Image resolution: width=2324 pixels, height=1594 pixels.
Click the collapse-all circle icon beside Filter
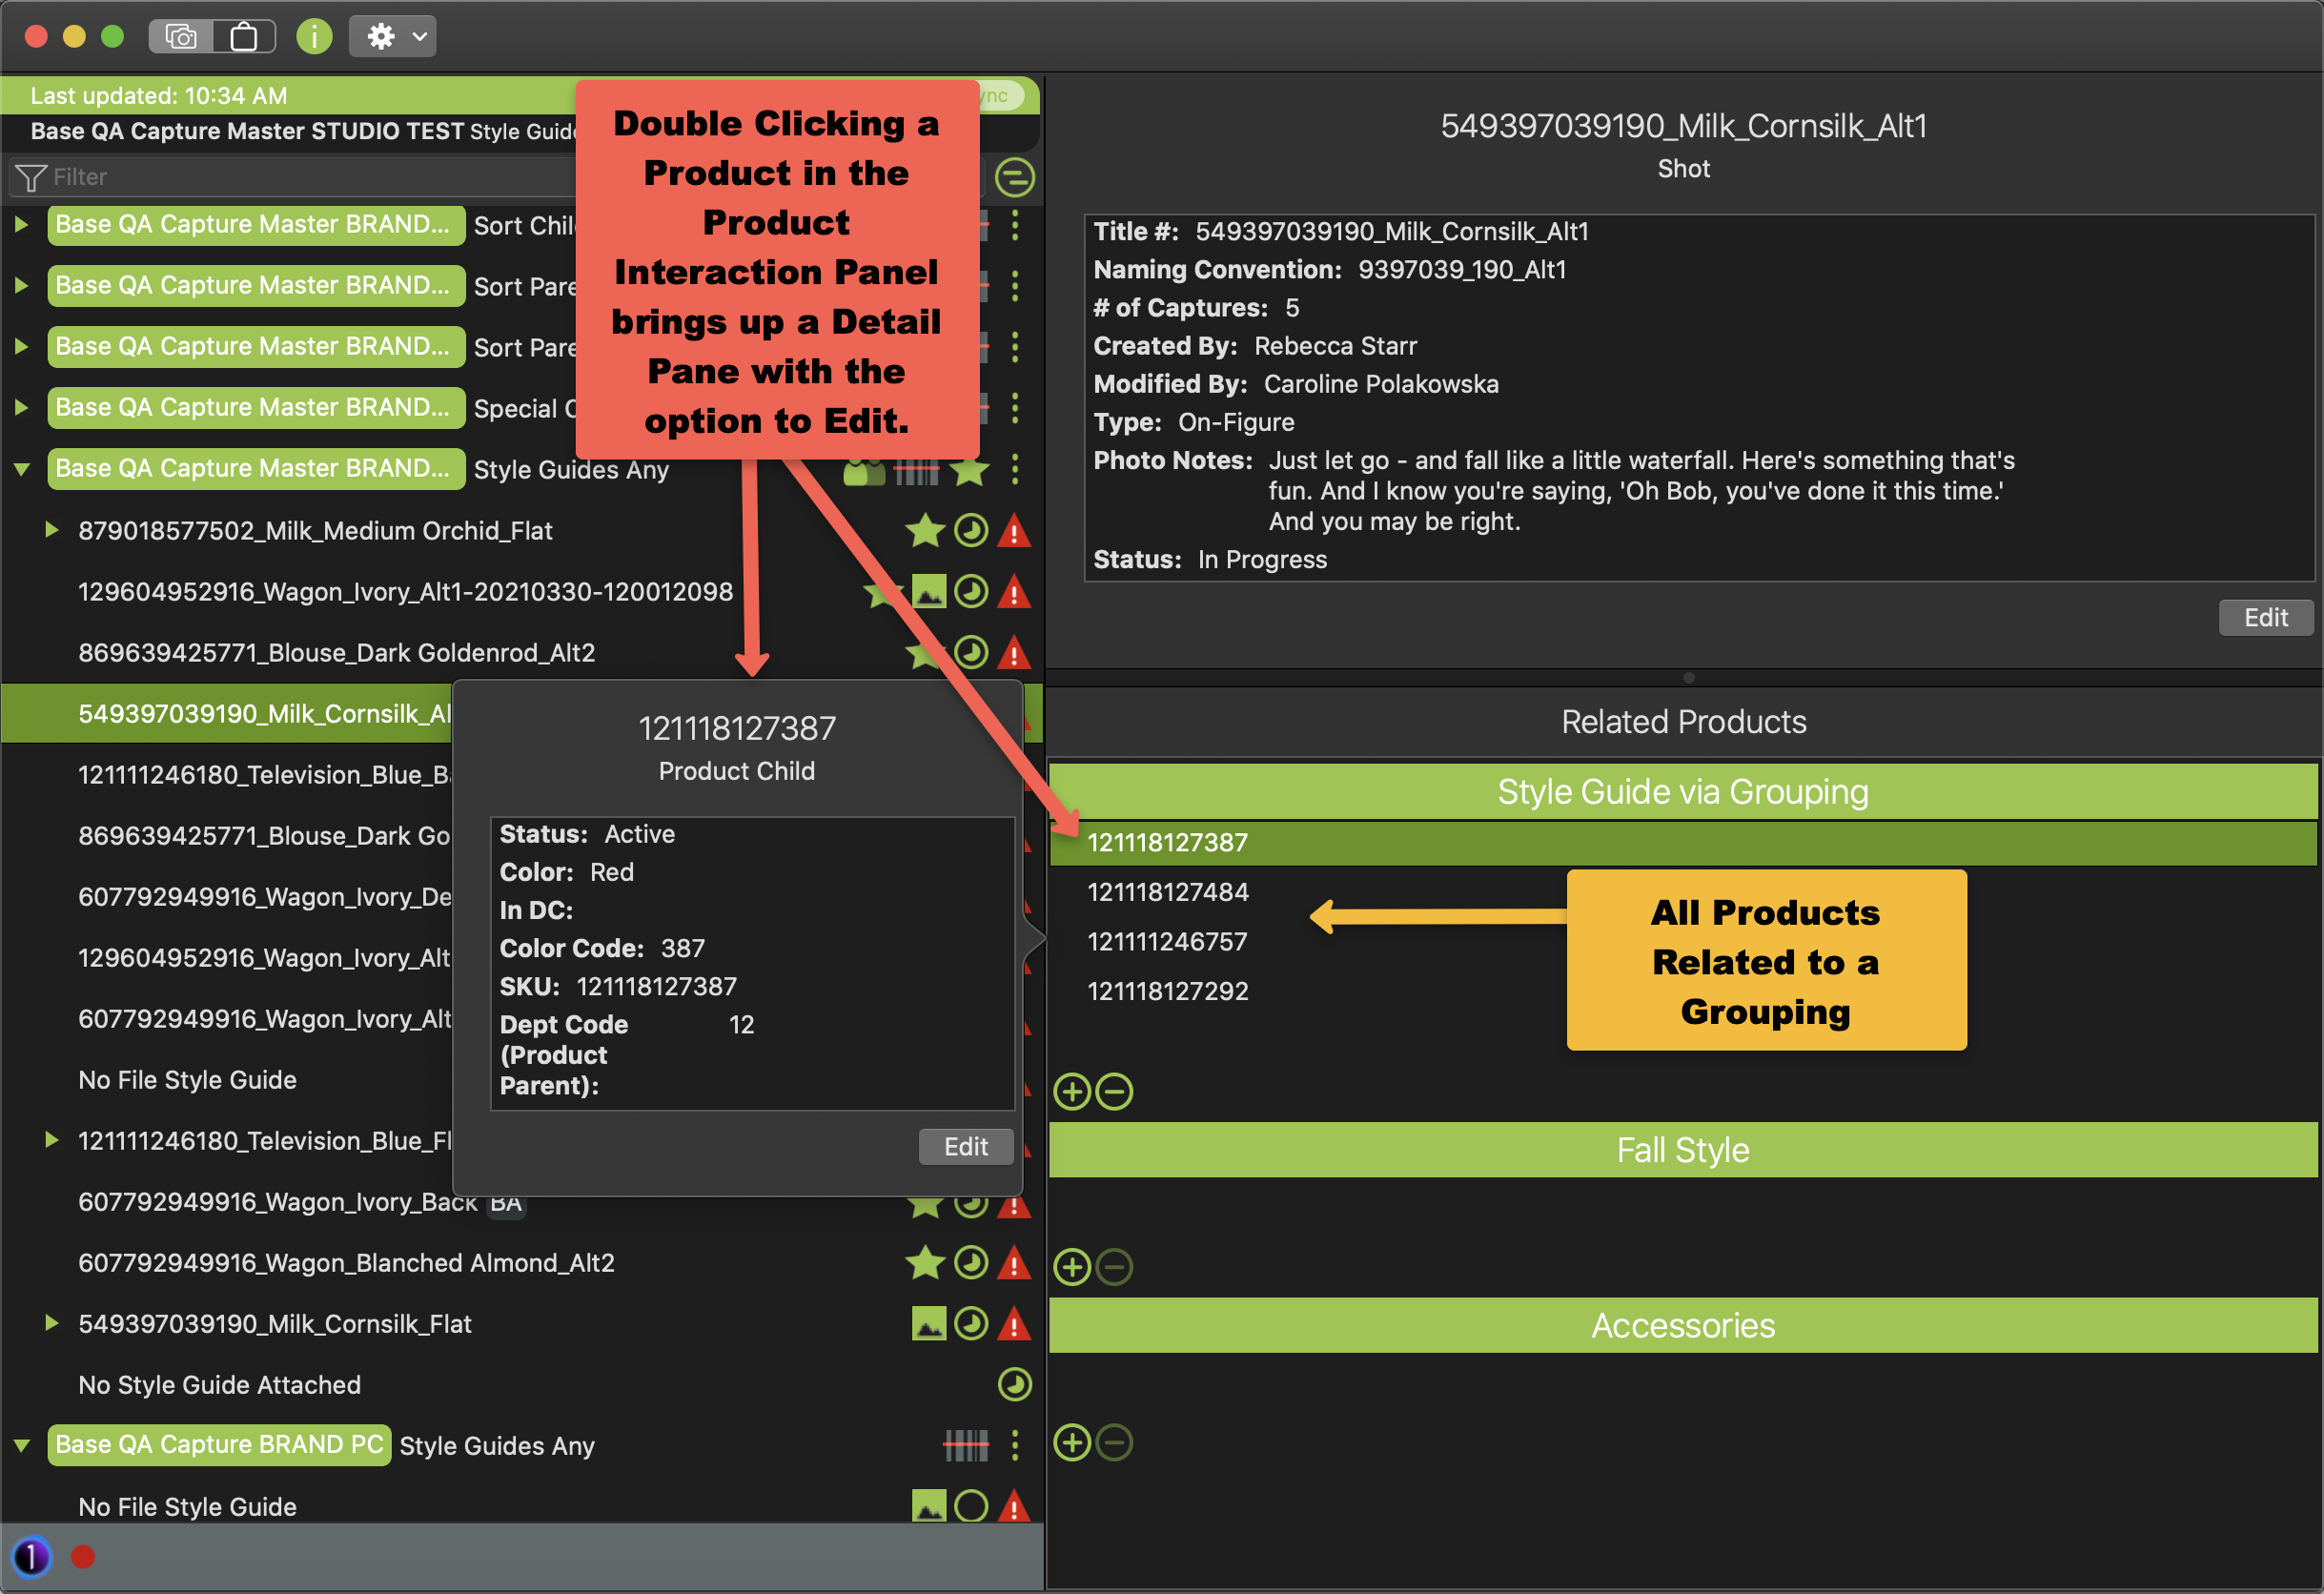(1014, 177)
